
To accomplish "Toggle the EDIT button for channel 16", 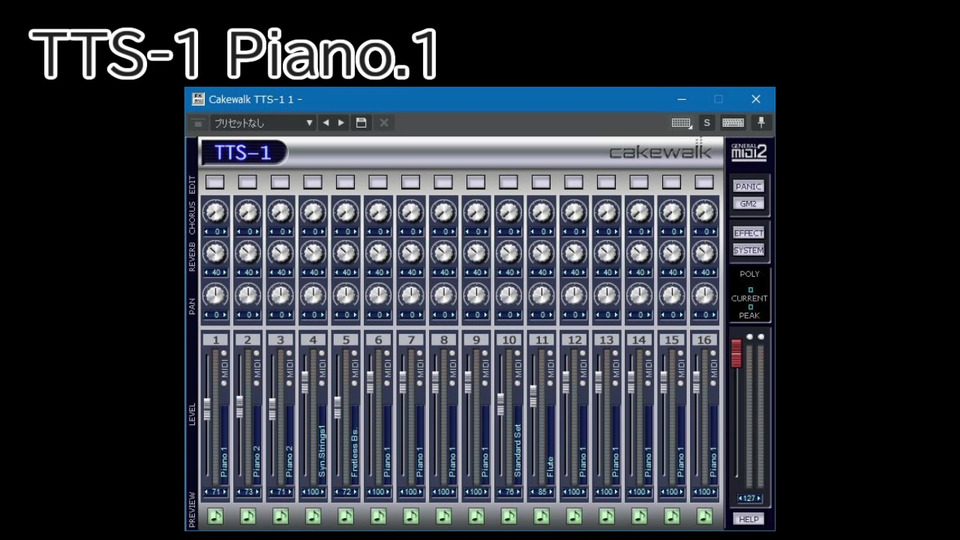I will [x=704, y=182].
